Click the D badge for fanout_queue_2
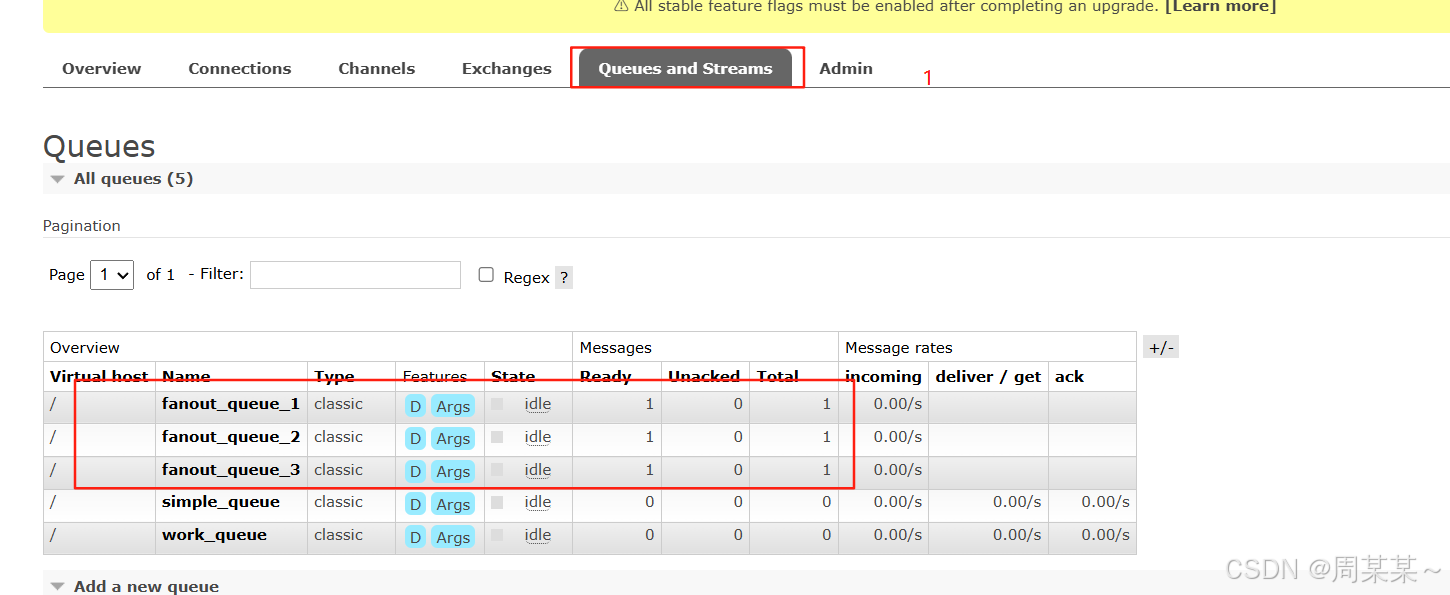The image size is (1450, 595). click(415, 438)
